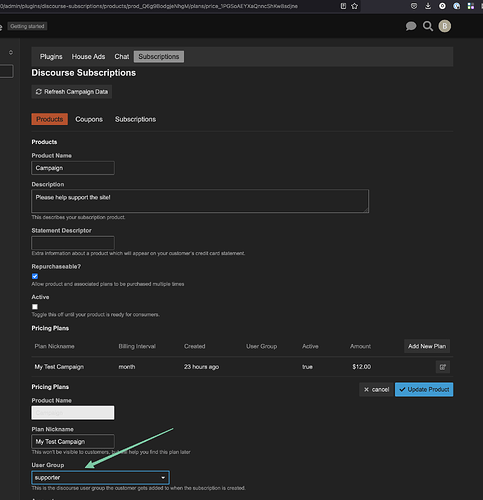The width and height of the screenshot is (483, 500).
Task: Bookmark page with the star icon
Action: coord(355,6)
